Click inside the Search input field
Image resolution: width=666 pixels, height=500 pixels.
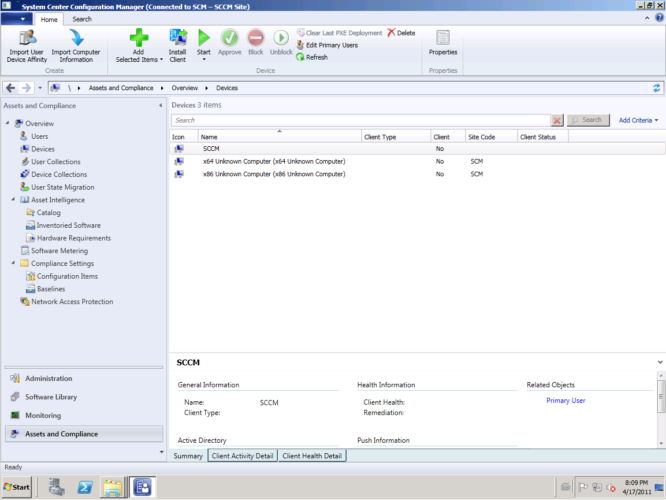click(x=361, y=120)
